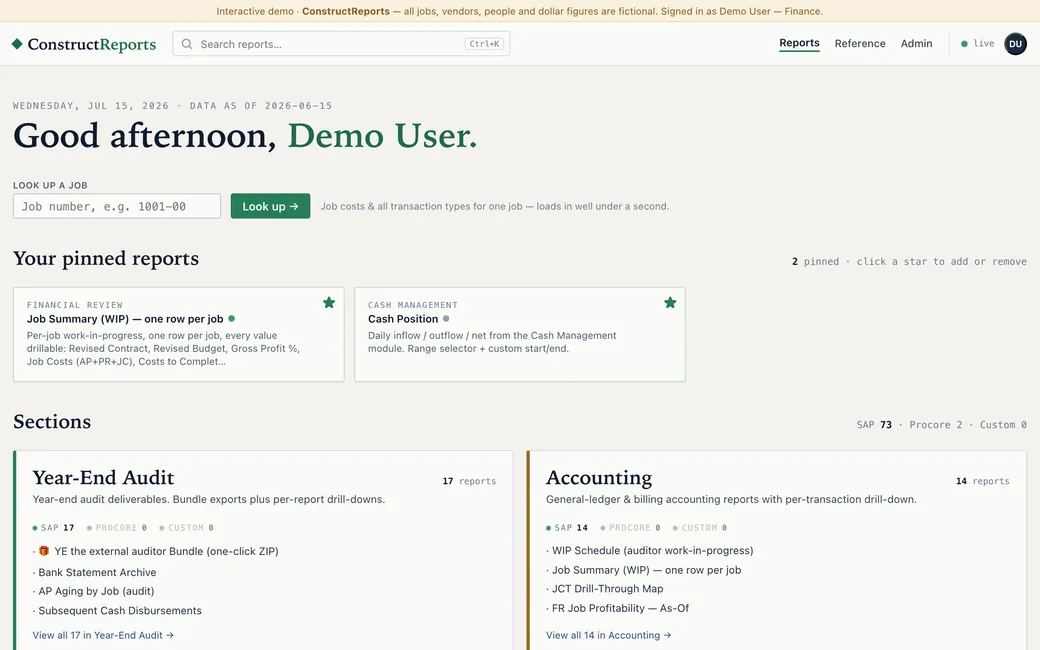Click the gift icon beside YE auditor Bundle
Viewport: 1040px width, 650px height.
(x=44, y=551)
